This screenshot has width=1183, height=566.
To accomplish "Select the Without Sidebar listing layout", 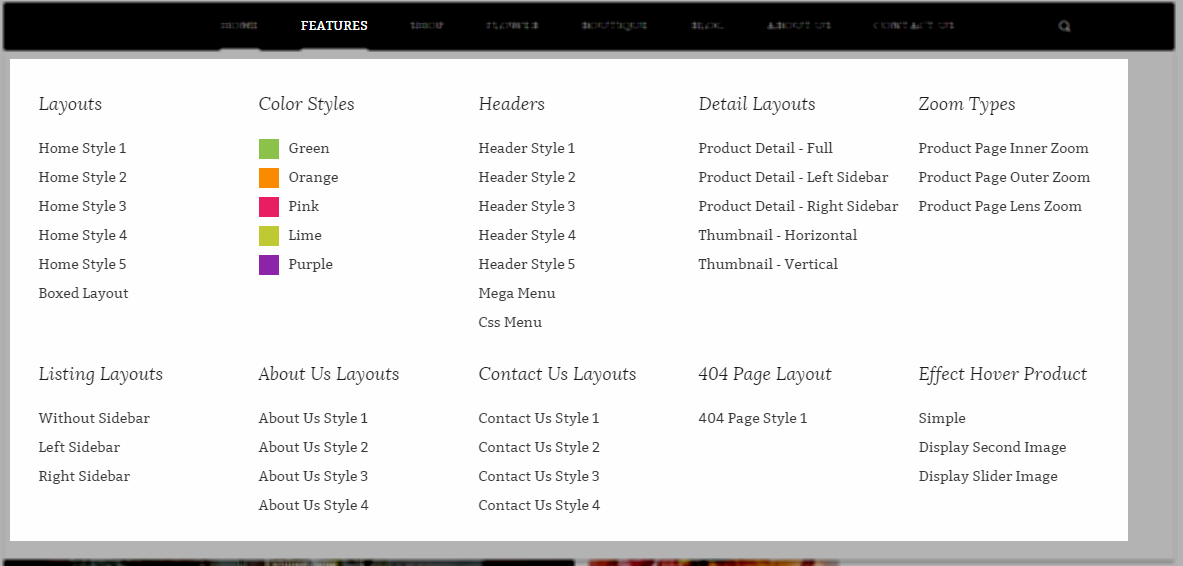I will (x=94, y=418).
